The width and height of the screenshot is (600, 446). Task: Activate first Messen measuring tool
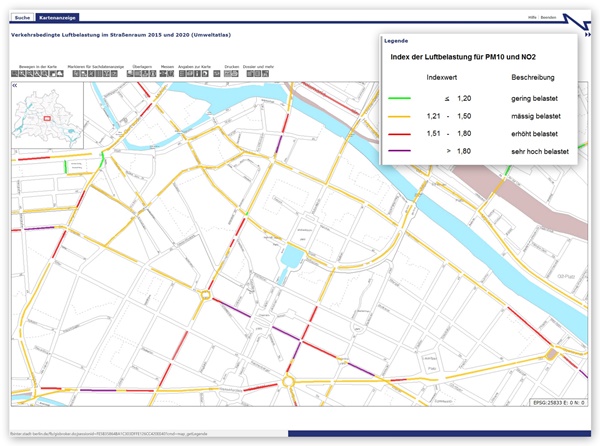pyautogui.click(x=163, y=75)
